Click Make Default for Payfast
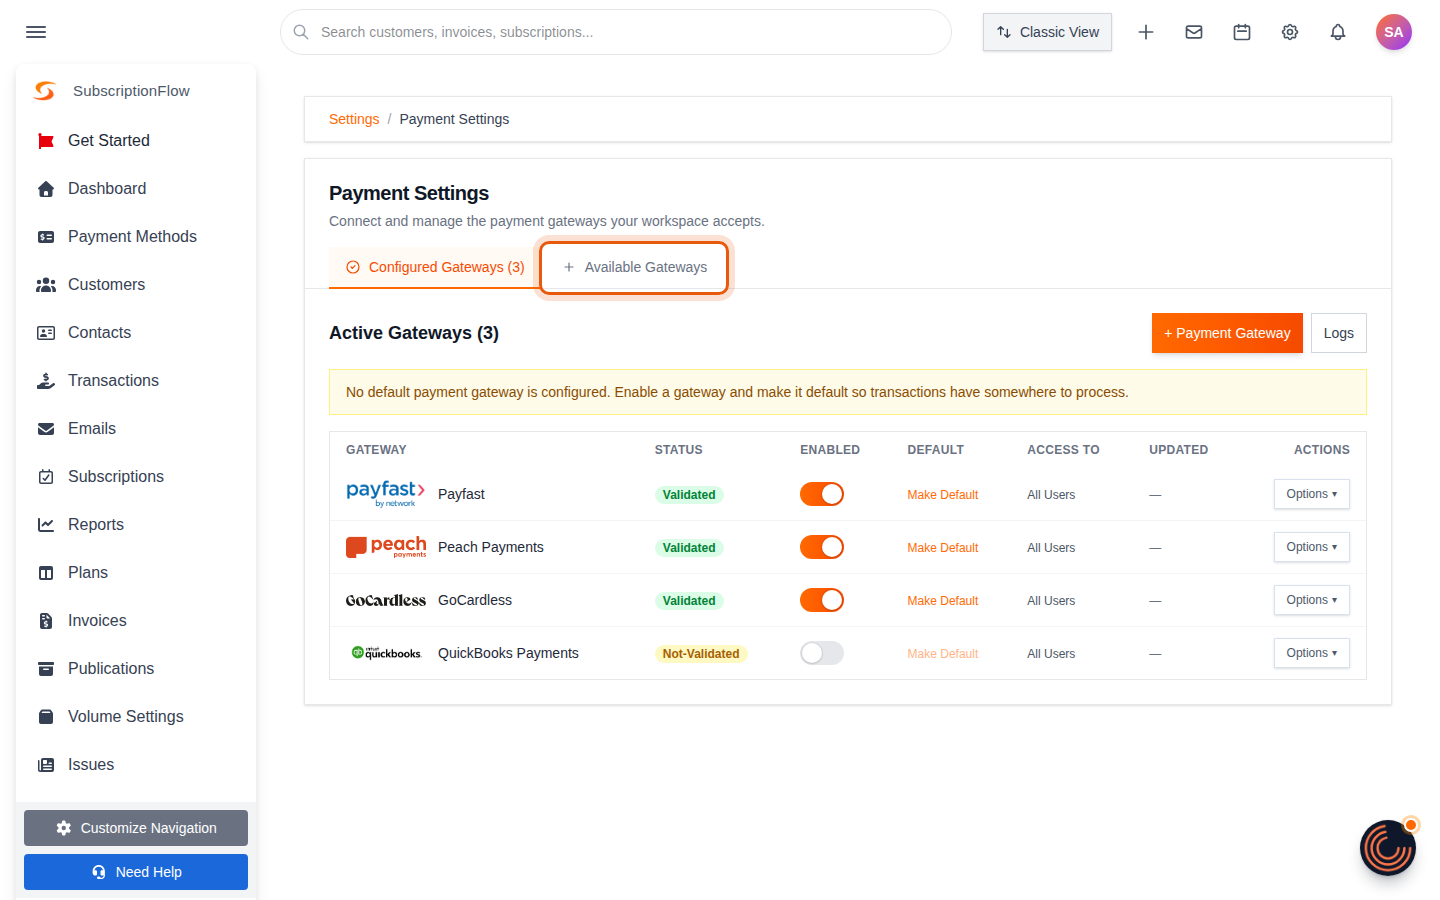This screenshot has height=900, width=1440. [x=942, y=495]
